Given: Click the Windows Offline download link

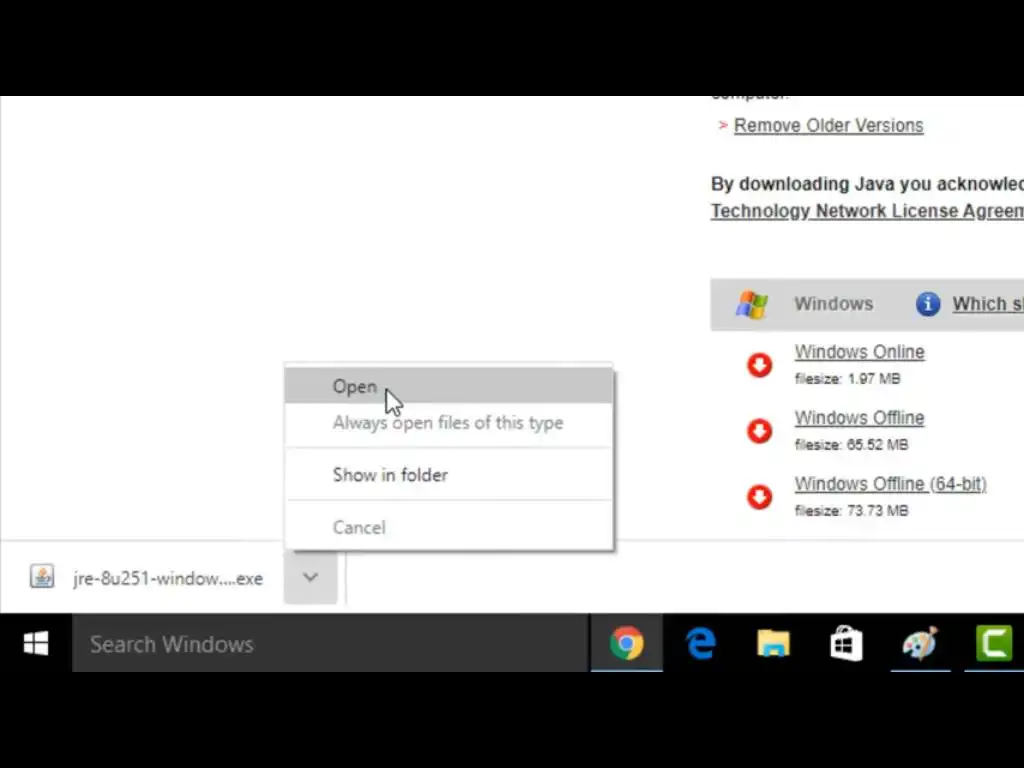Looking at the screenshot, I should [859, 418].
